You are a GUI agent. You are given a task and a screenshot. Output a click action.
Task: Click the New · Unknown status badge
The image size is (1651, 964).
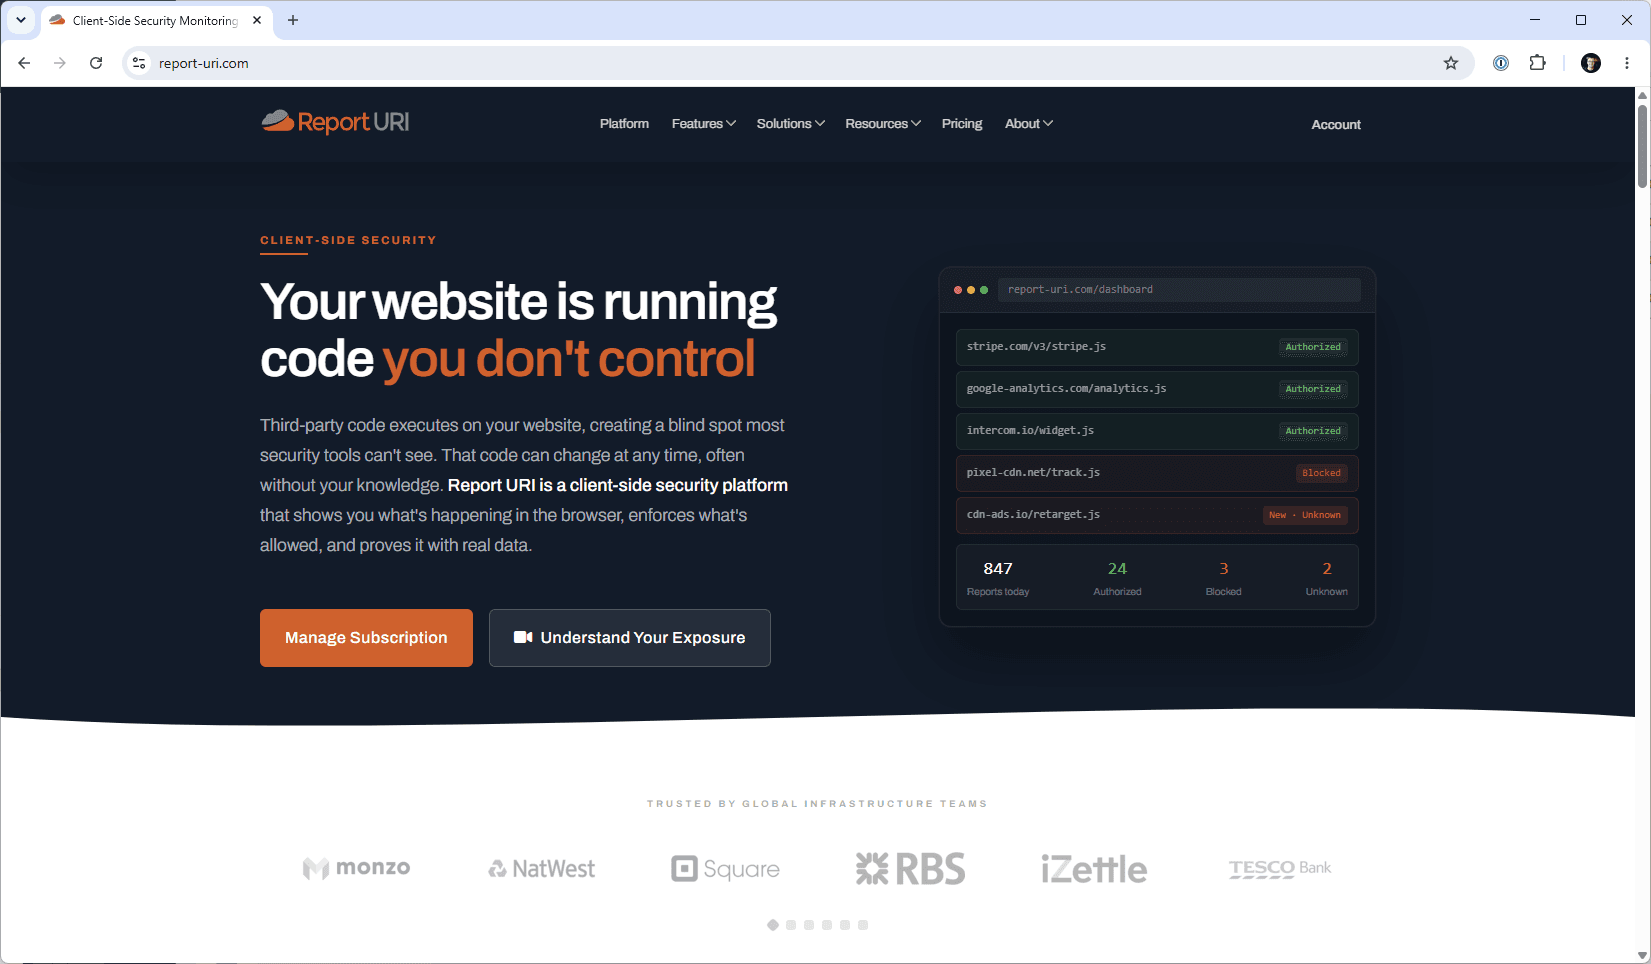1304,515
